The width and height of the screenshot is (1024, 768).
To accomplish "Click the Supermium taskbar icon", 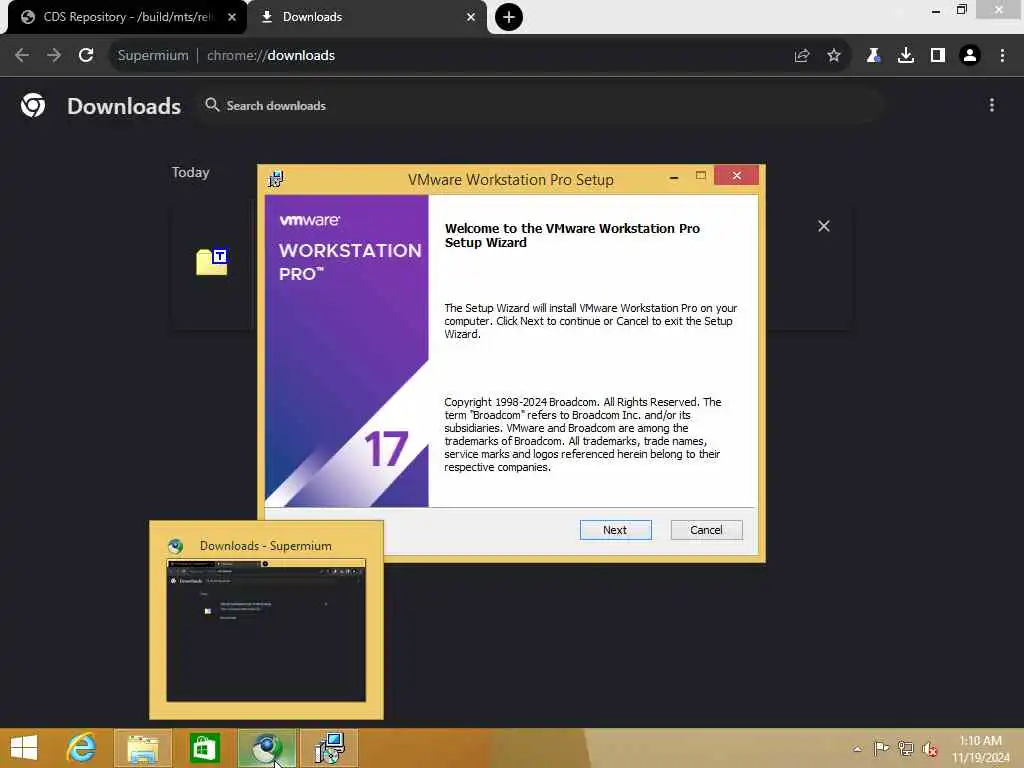I will click(x=266, y=748).
